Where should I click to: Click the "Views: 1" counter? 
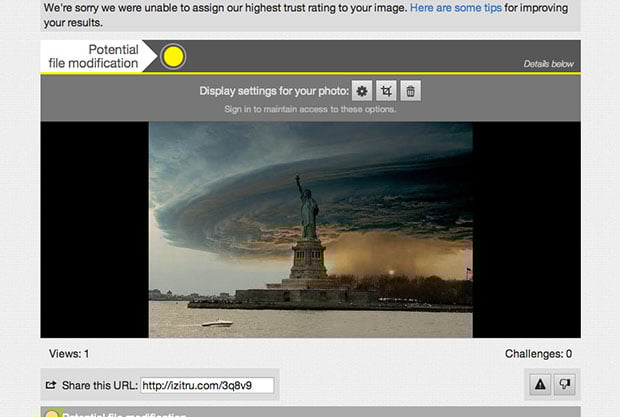(x=69, y=354)
